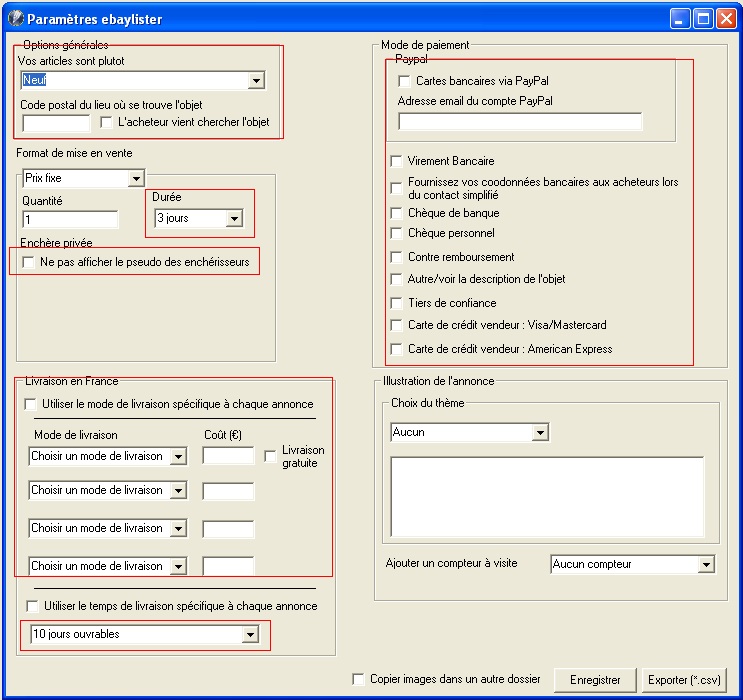This screenshot has width=743, height=700.
Task: Check 'Copier images dans un autre dossier'
Action: pyautogui.click(x=359, y=679)
